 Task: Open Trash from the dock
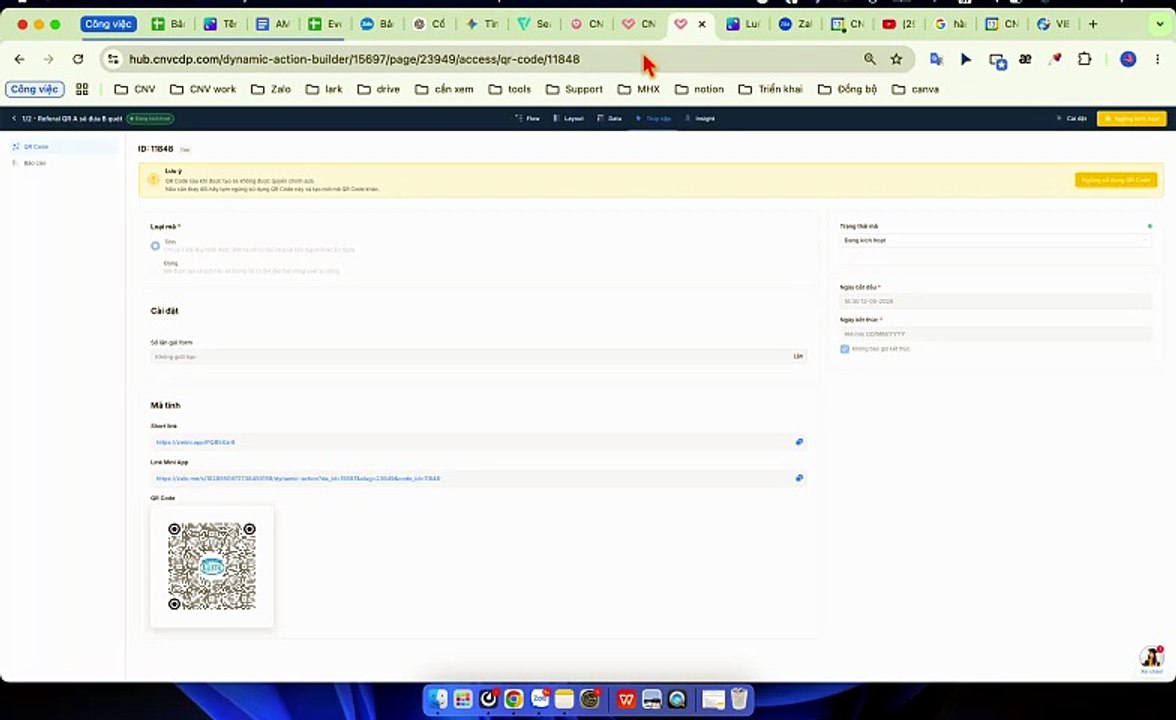739,699
